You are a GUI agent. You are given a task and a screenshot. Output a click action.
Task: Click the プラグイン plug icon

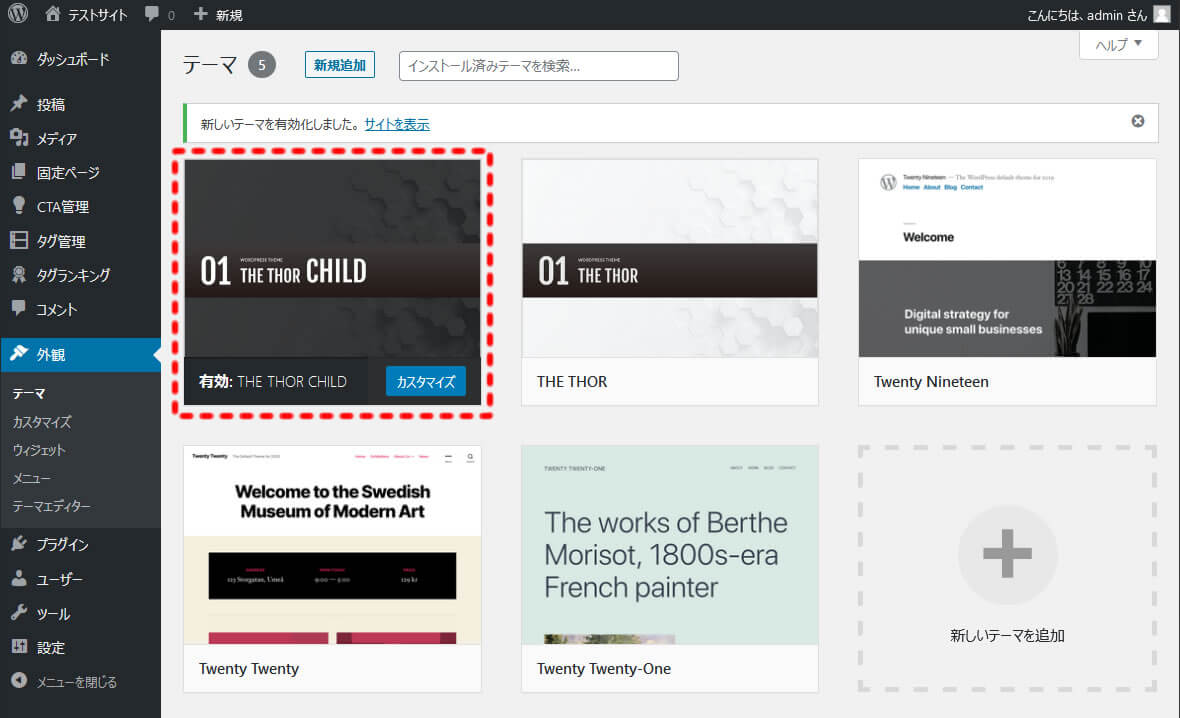[x=19, y=543]
